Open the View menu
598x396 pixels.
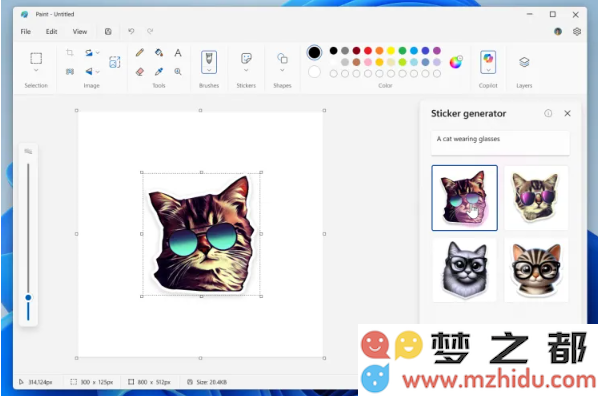click(x=80, y=31)
